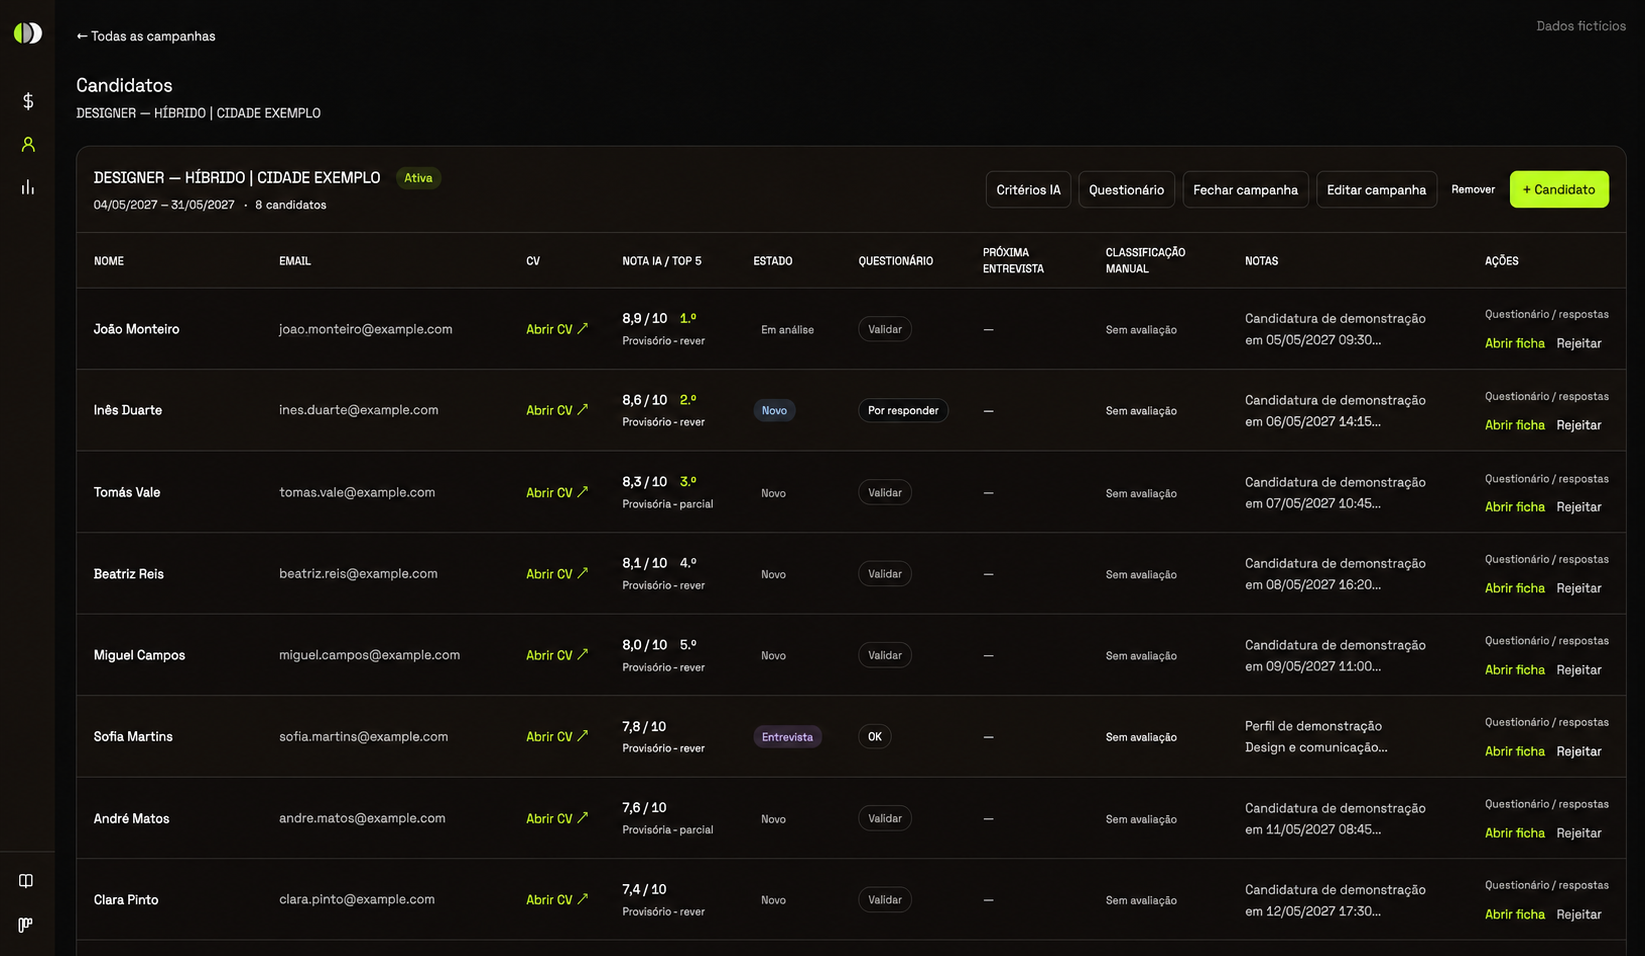Click the OK questionnaire badge for Sofia Martins
This screenshot has width=1645, height=956.
coord(875,736)
